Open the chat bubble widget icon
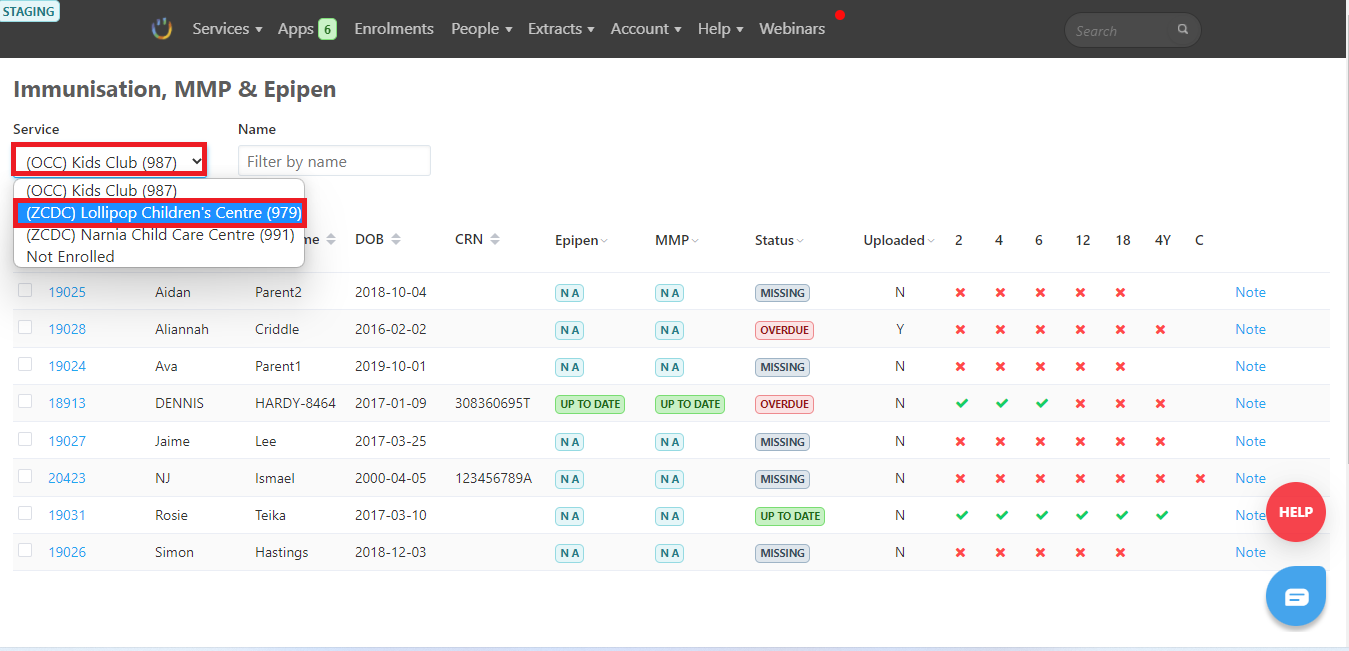1349x651 pixels. click(1296, 597)
